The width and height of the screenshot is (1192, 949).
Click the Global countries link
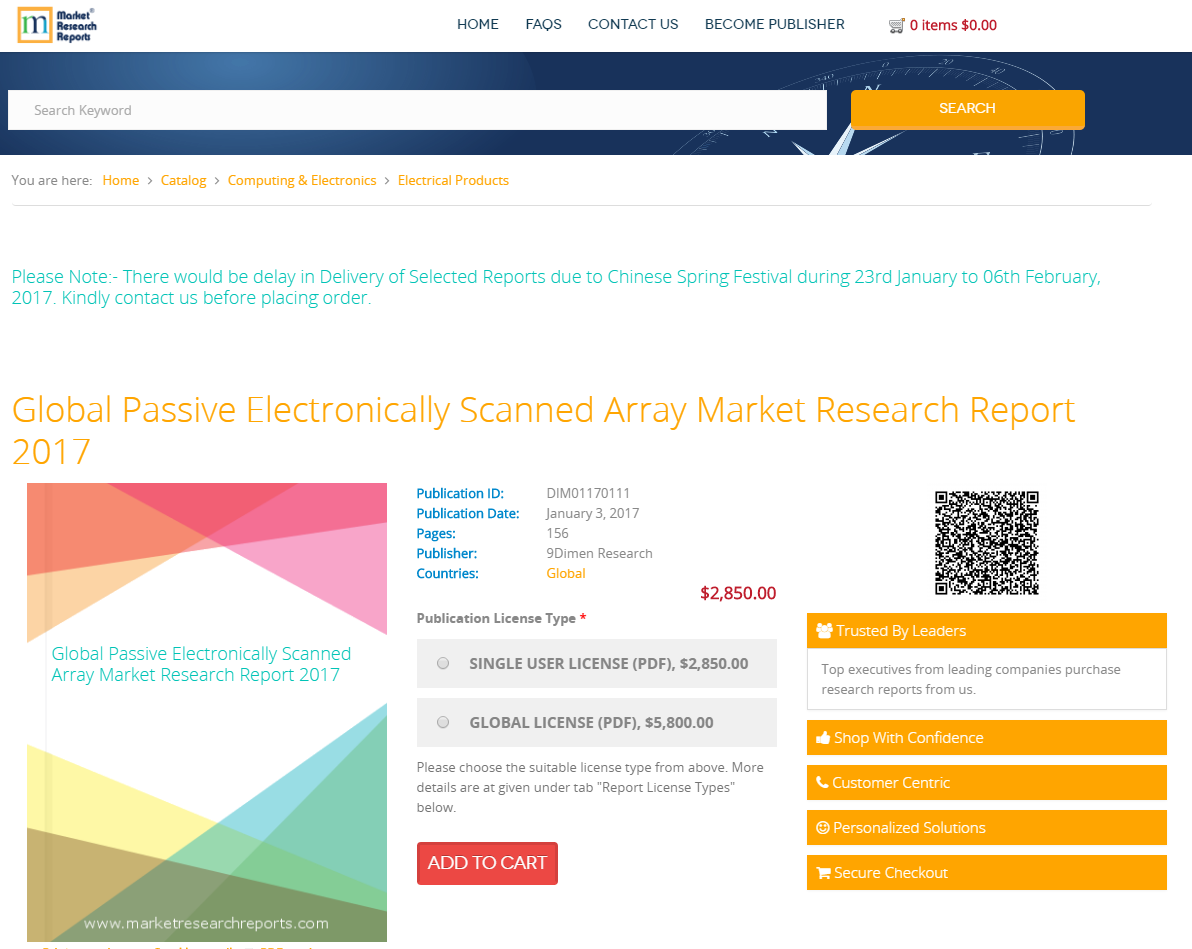566,573
